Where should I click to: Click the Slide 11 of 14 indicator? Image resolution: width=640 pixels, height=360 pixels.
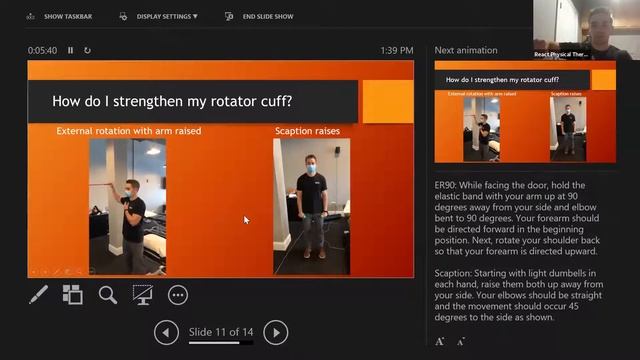tap(221, 332)
